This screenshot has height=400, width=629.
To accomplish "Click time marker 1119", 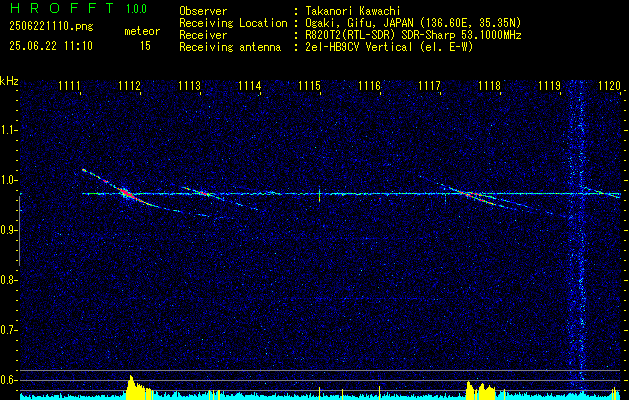I will (550, 86).
